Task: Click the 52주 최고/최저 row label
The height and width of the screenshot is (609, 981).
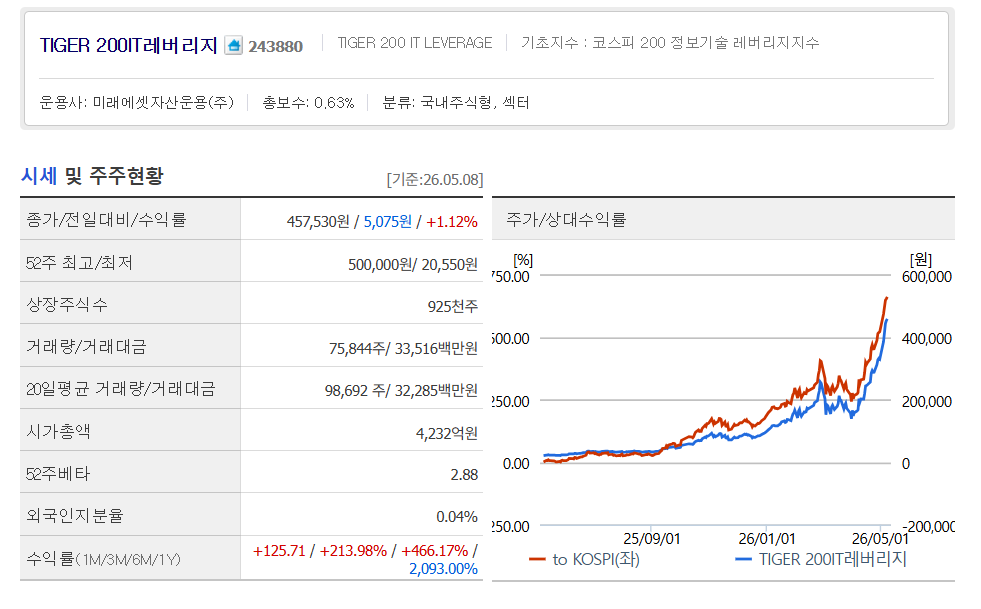Action: 79,263
